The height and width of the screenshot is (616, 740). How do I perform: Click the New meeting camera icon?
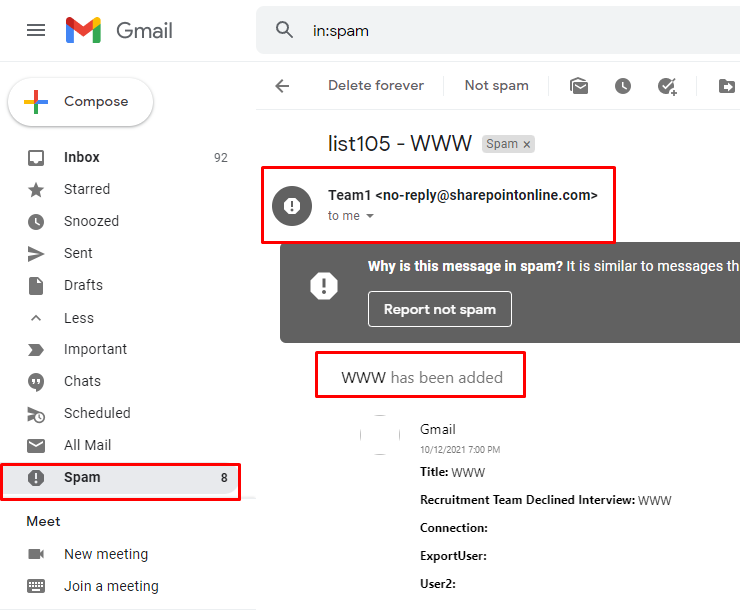36,554
